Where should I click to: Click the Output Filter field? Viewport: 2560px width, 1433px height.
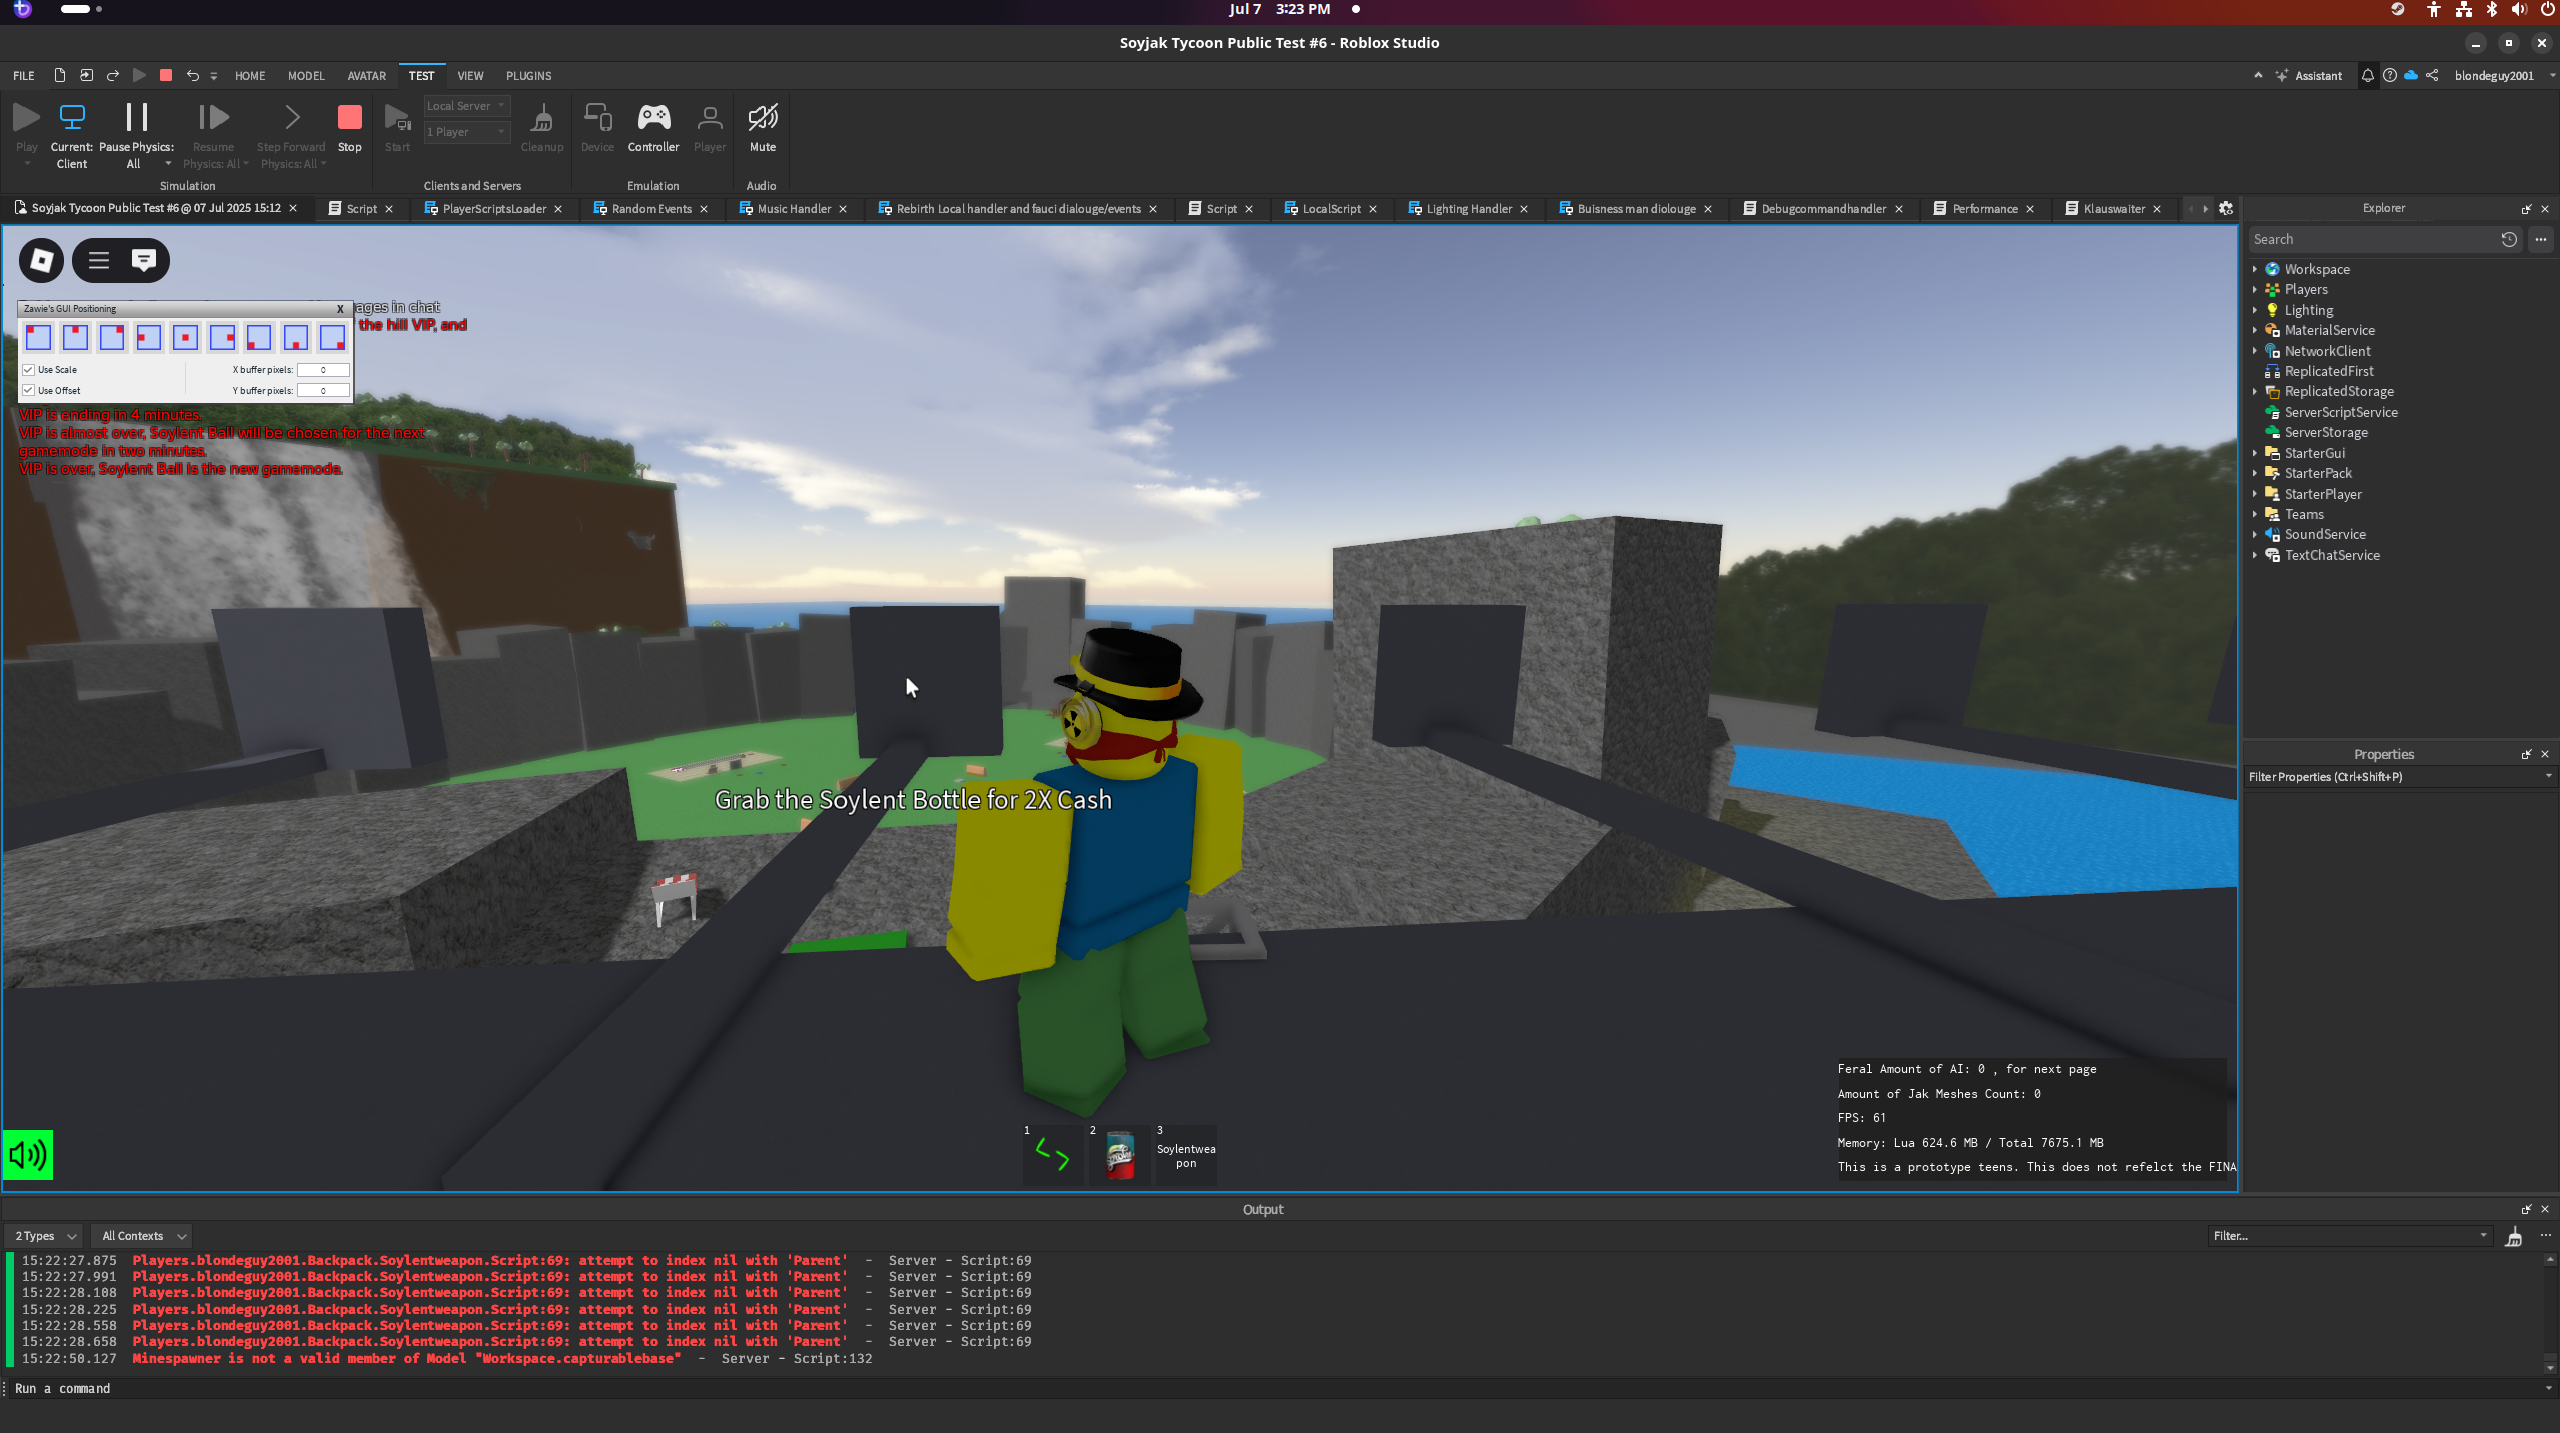pyautogui.click(x=2350, y=1237)
